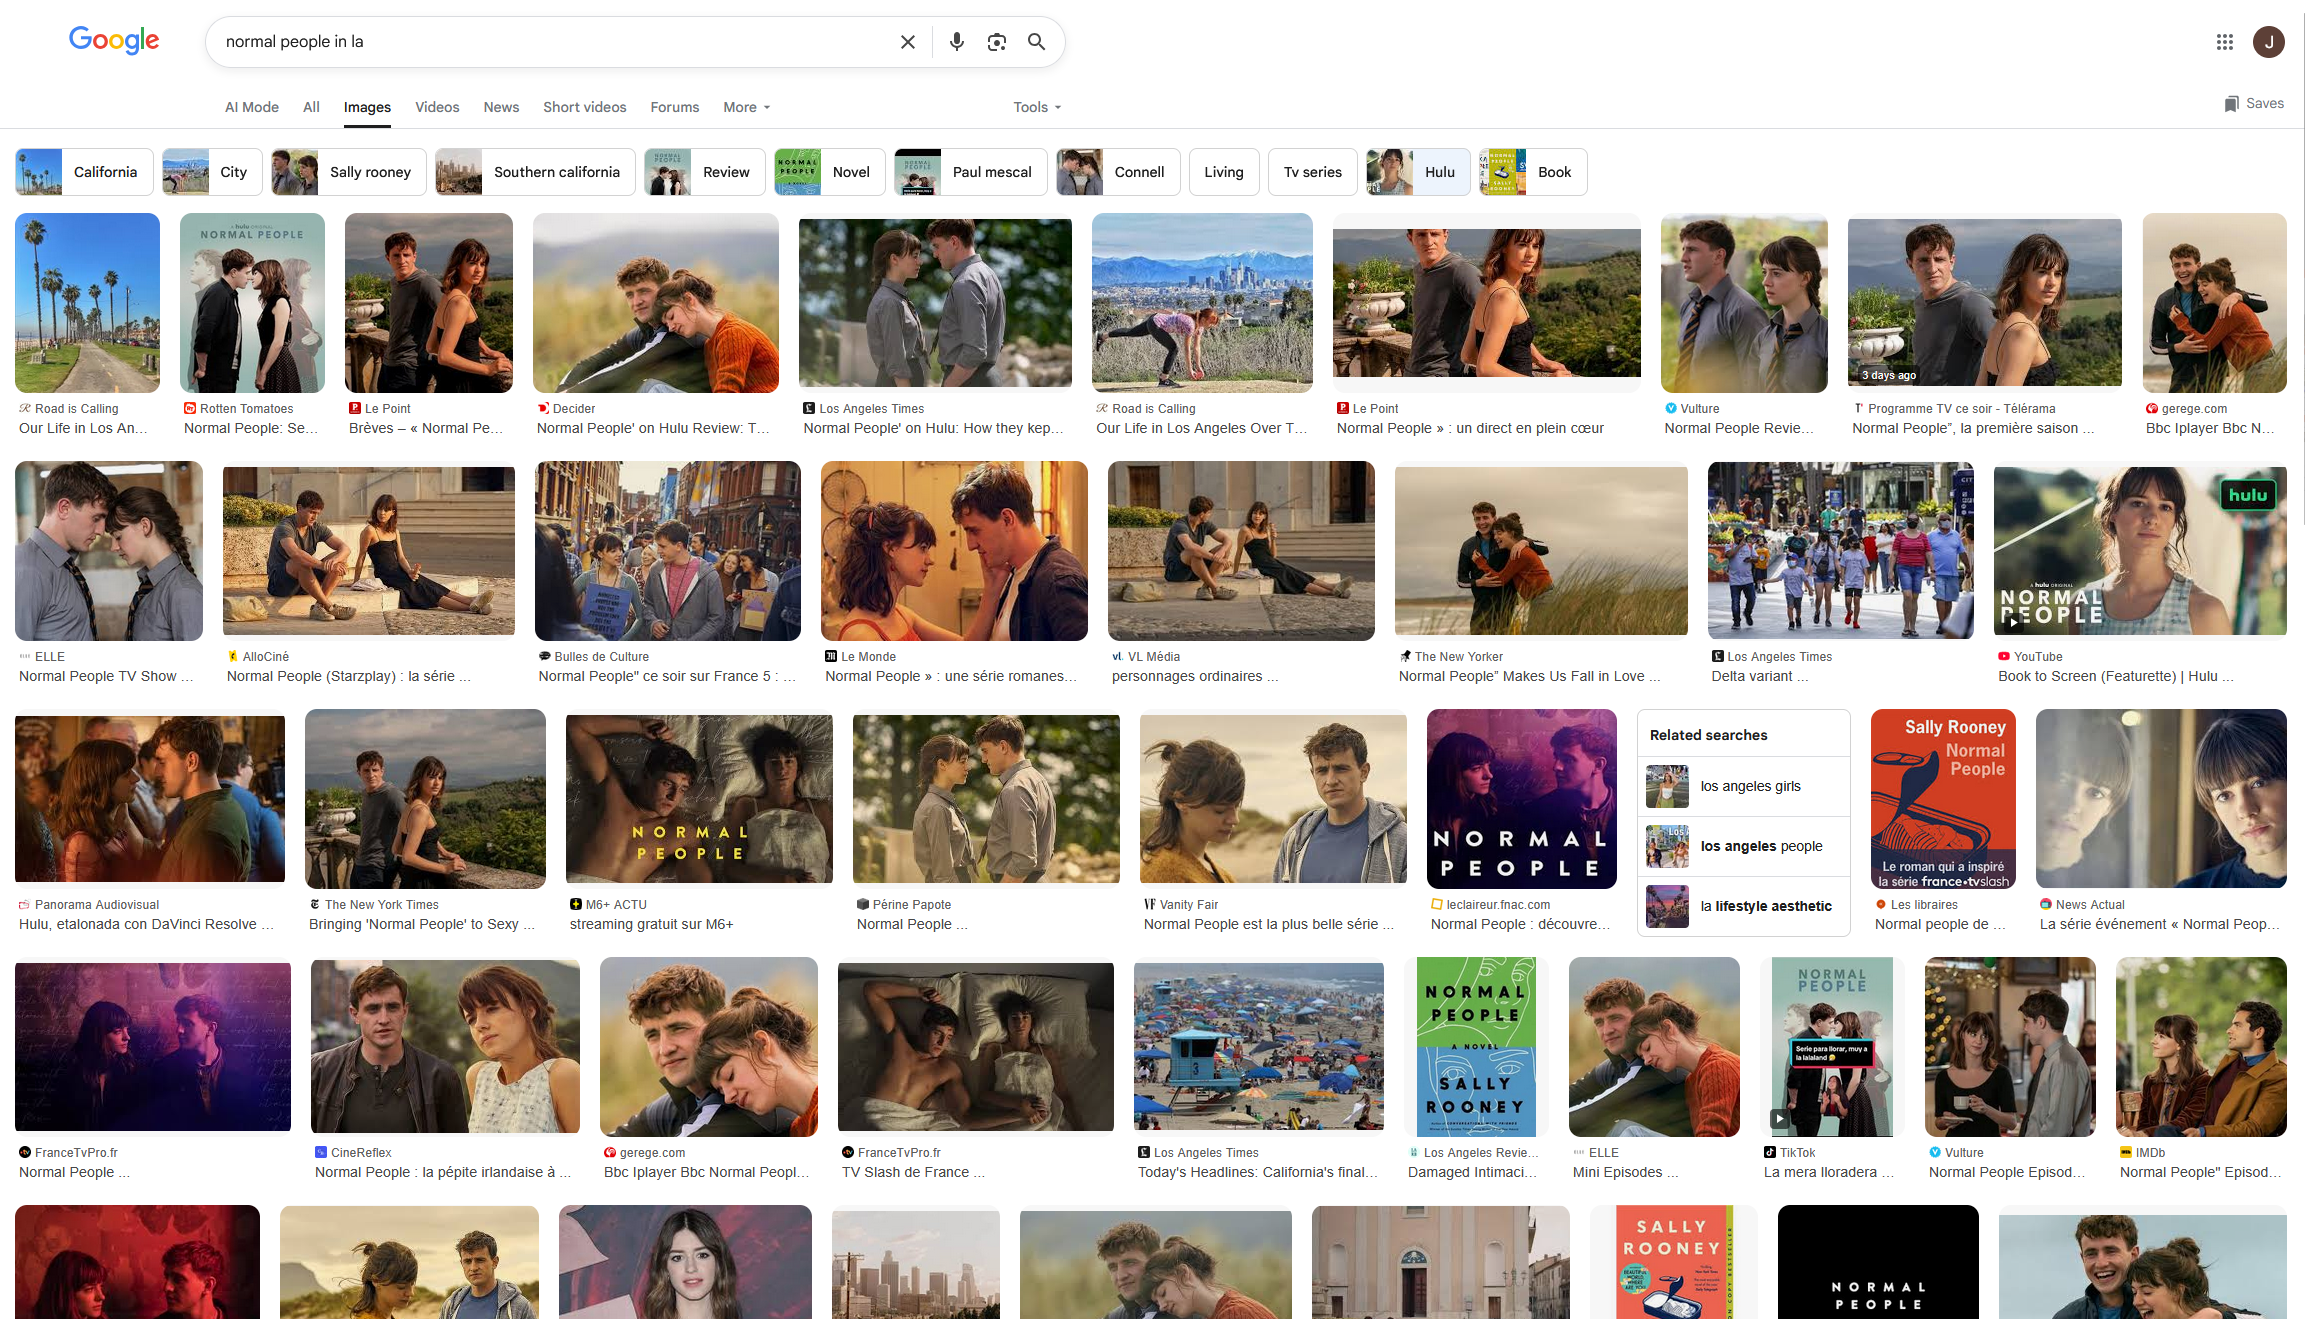
Task: Switch to the Videos tab
Action: coord(437,107)
